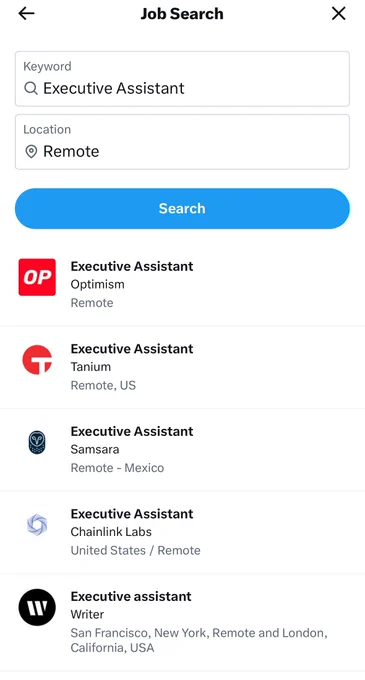Image resolution: width=365 pixels, height=680 pixels.
Task: Close the Job Search screen
Action: click(339, 13)
